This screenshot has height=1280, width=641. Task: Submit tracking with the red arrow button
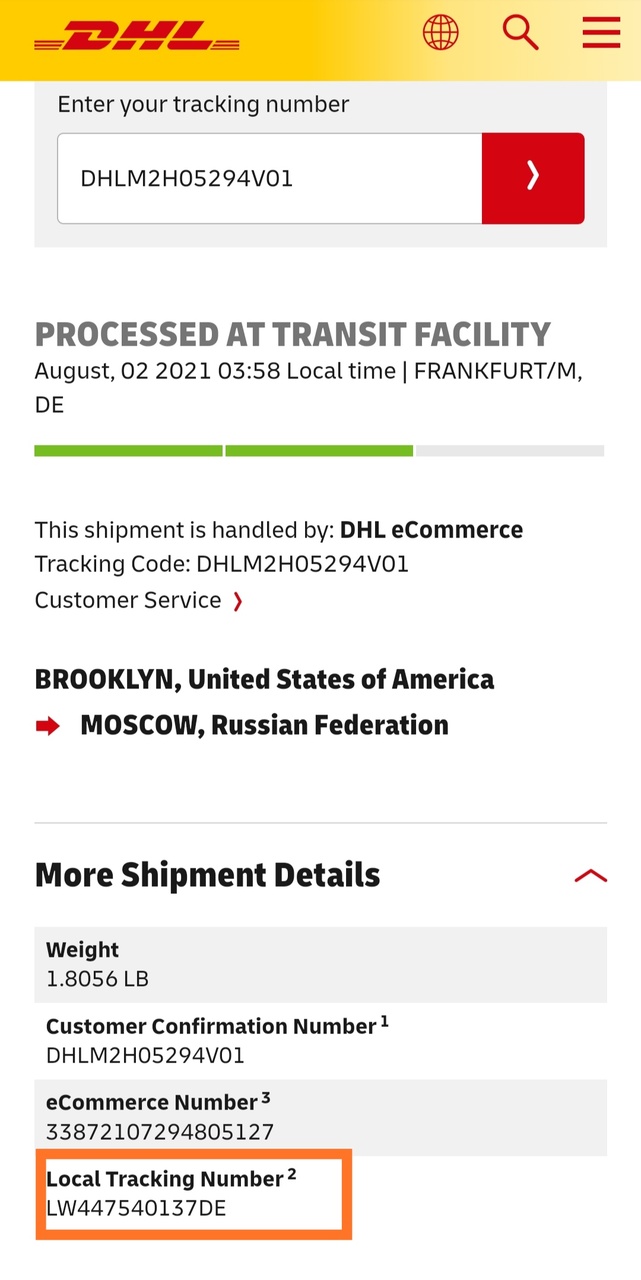coord(533,178)
